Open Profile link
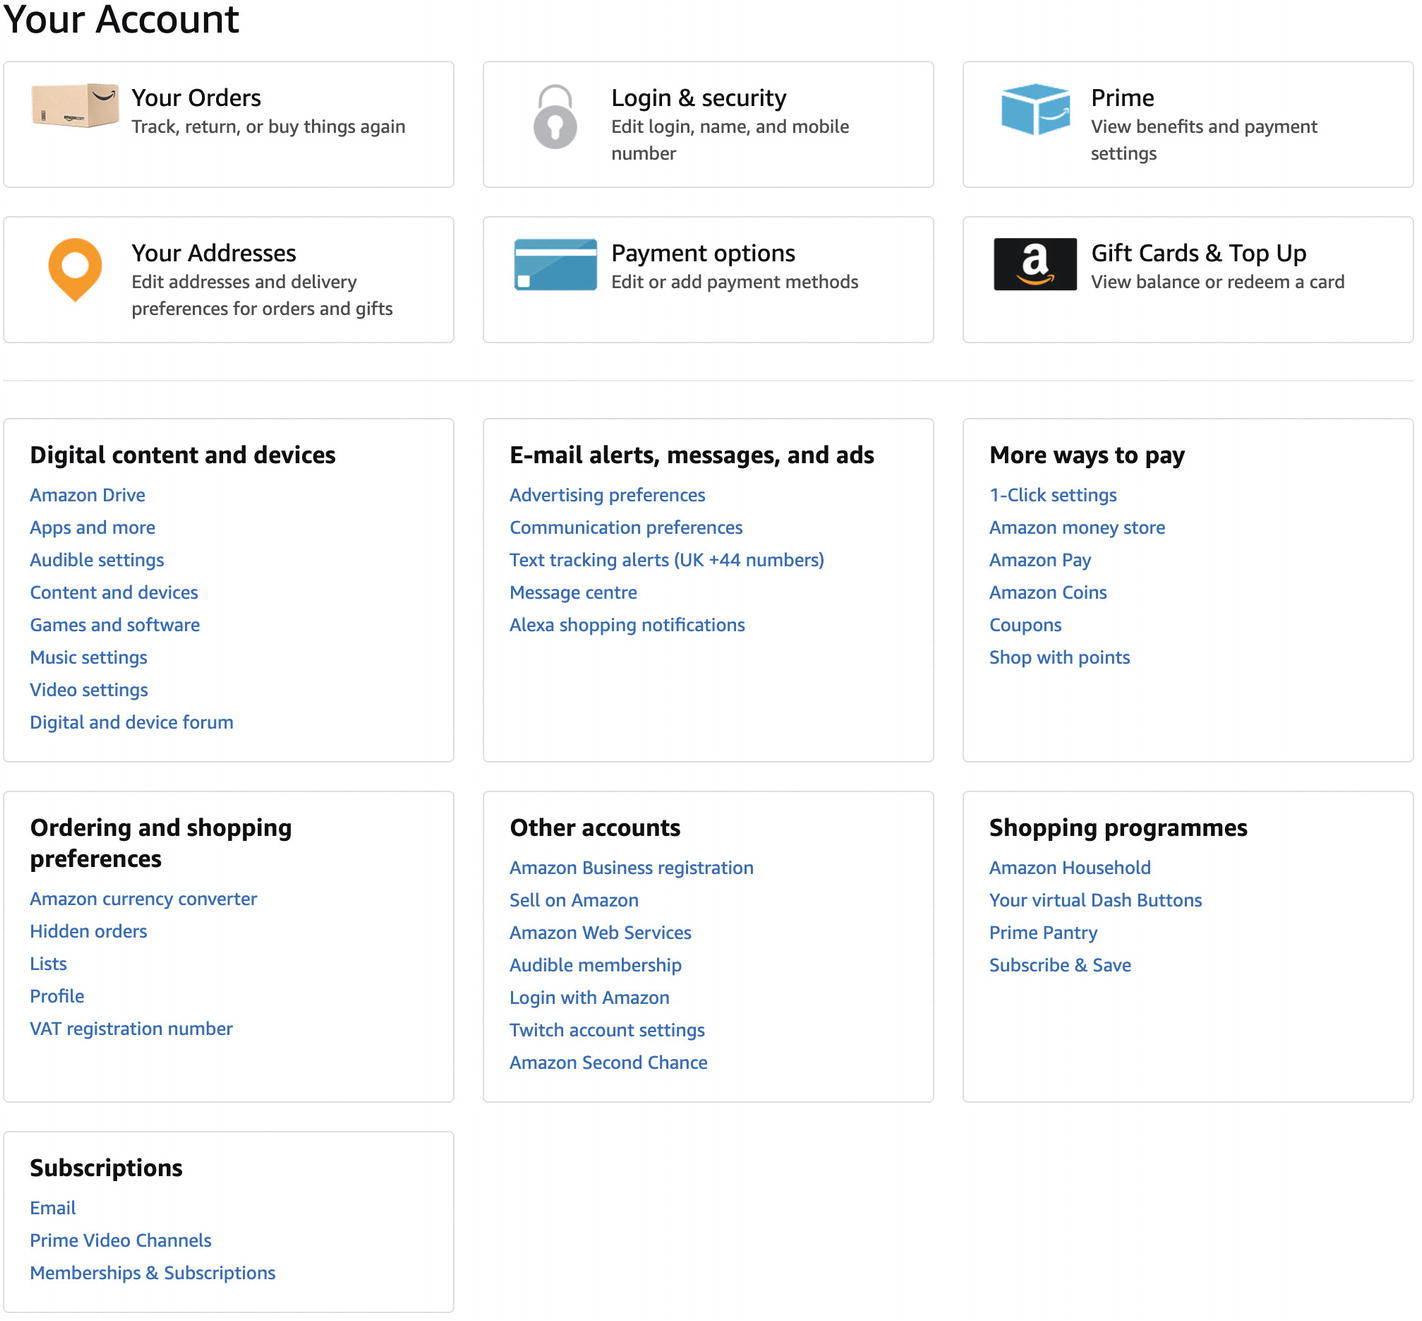The height and width of the screenshot is (1321, 1422). [x=57, y=997]
